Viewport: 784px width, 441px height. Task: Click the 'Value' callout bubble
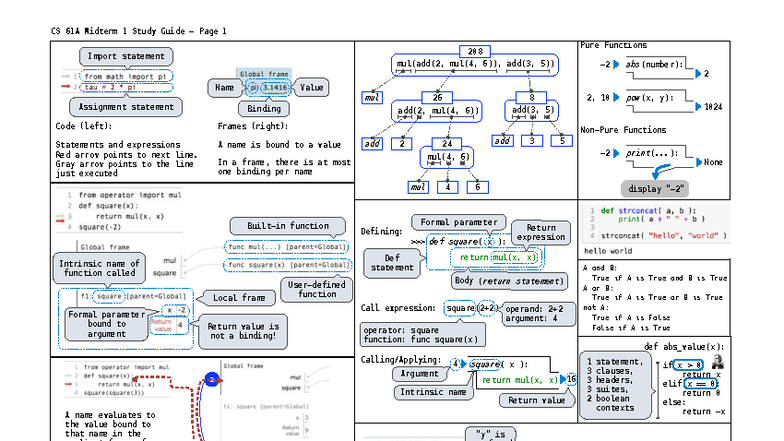pos(312,88)
